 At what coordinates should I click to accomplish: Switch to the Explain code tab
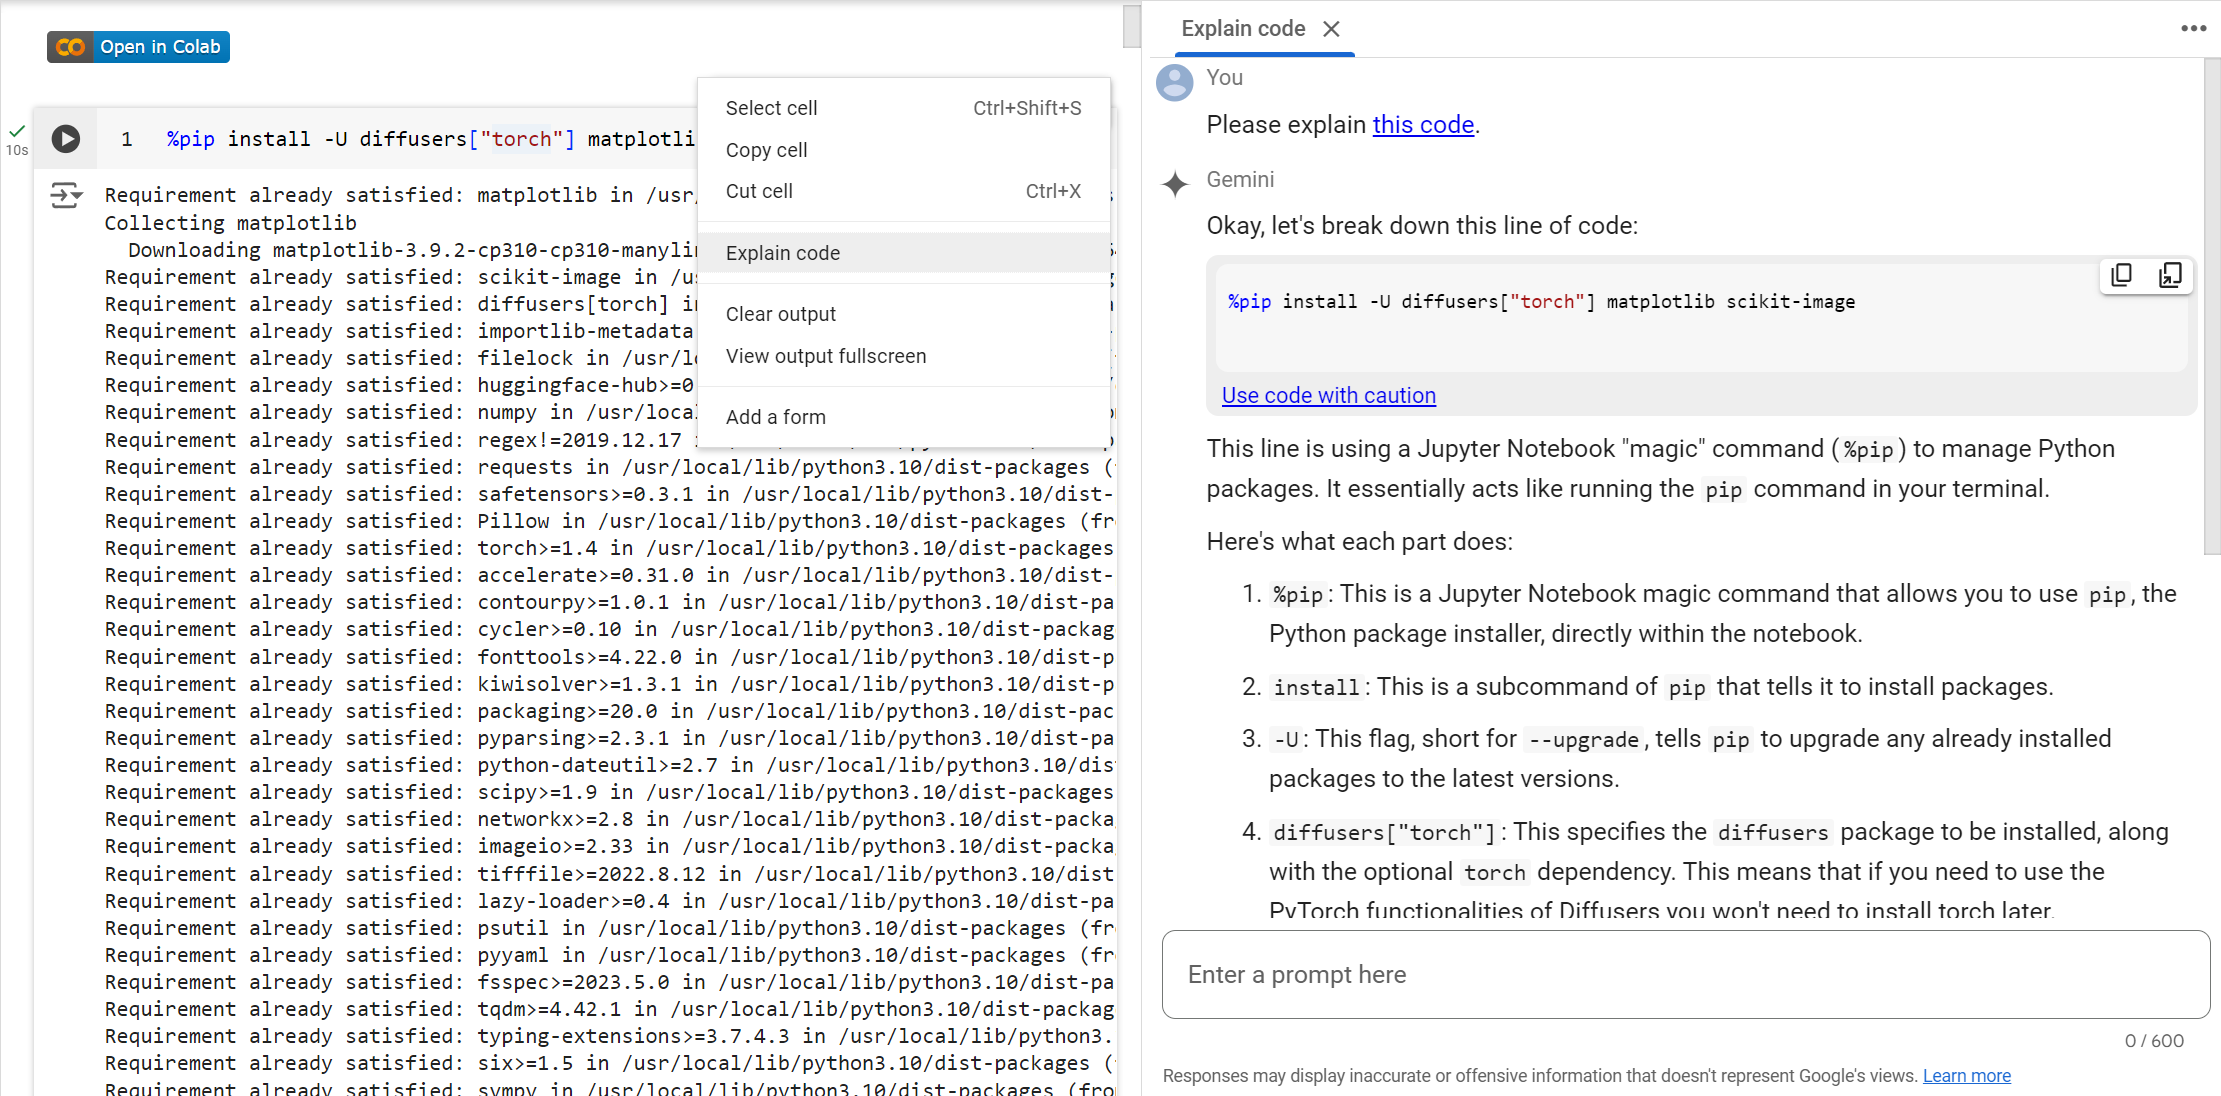1242,29
